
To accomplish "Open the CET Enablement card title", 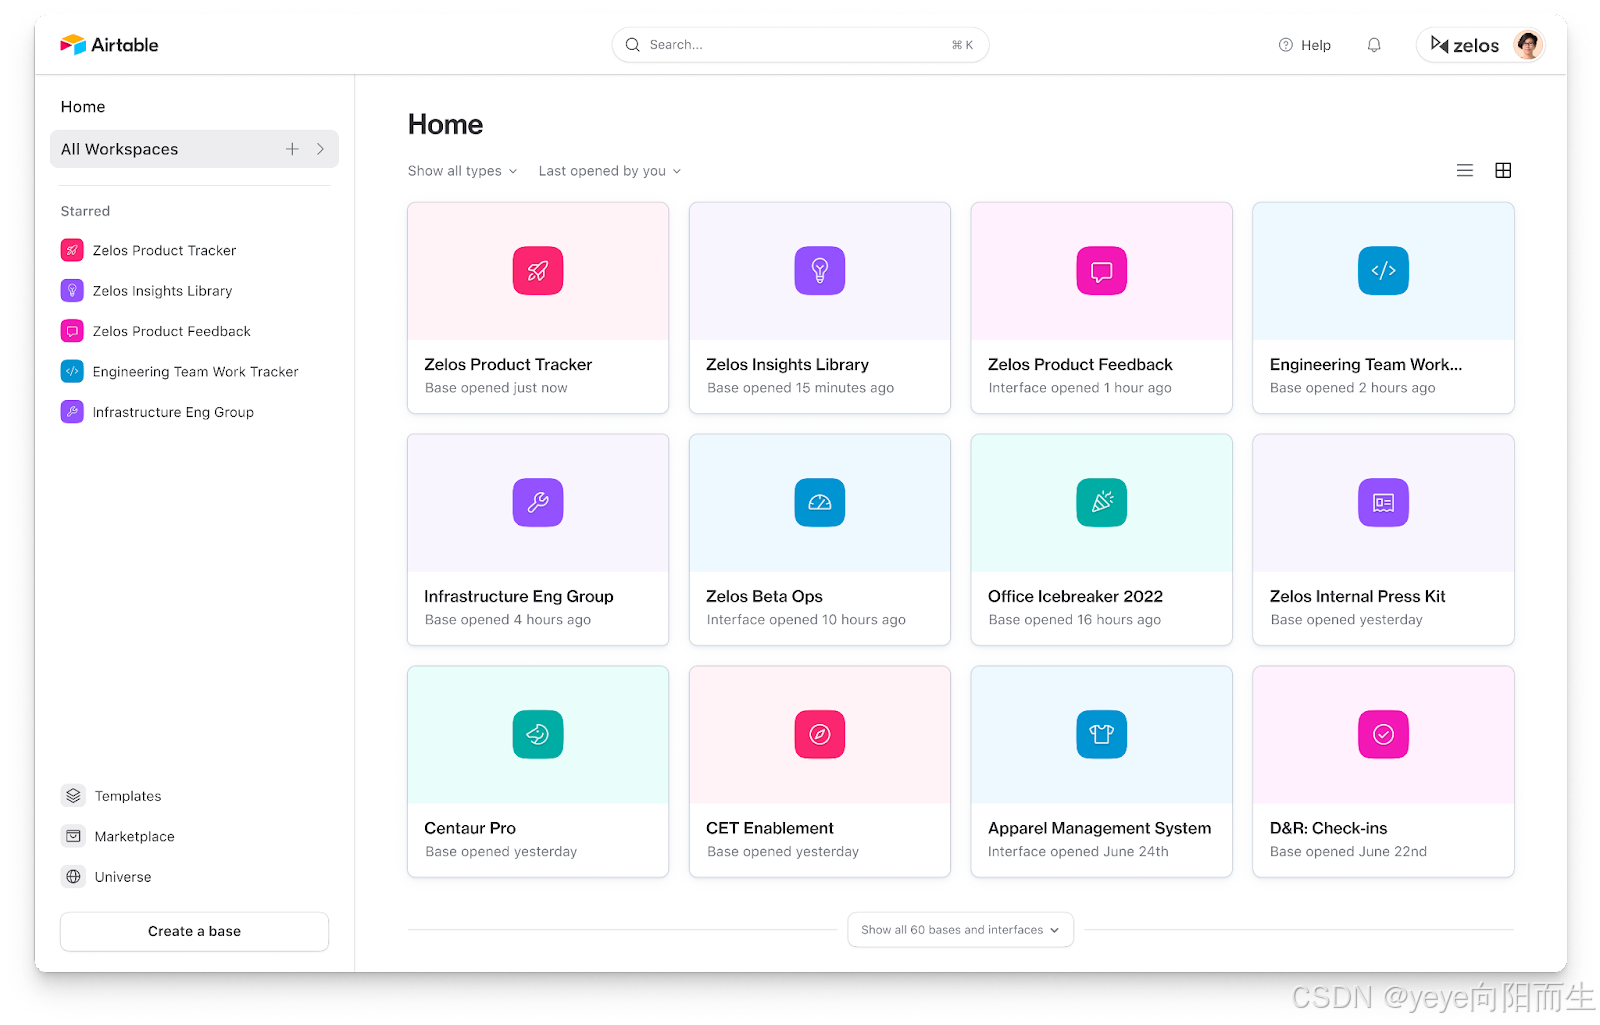I will (x=770, y=828).
